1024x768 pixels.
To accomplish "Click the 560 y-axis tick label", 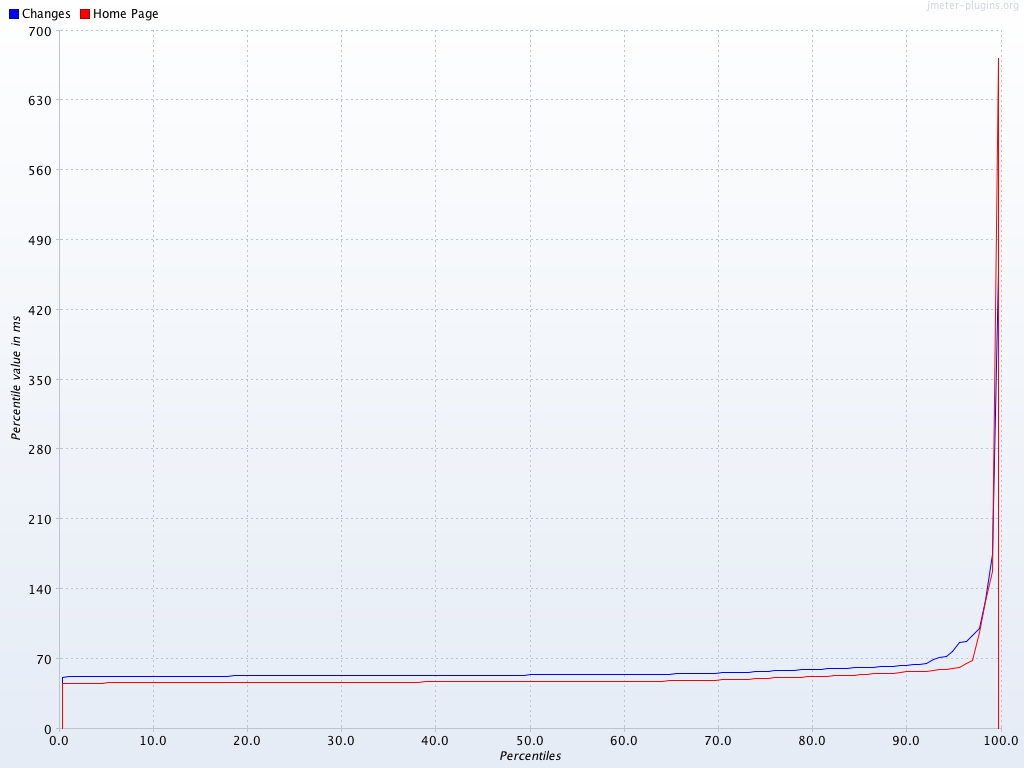I will click(39, 170).
